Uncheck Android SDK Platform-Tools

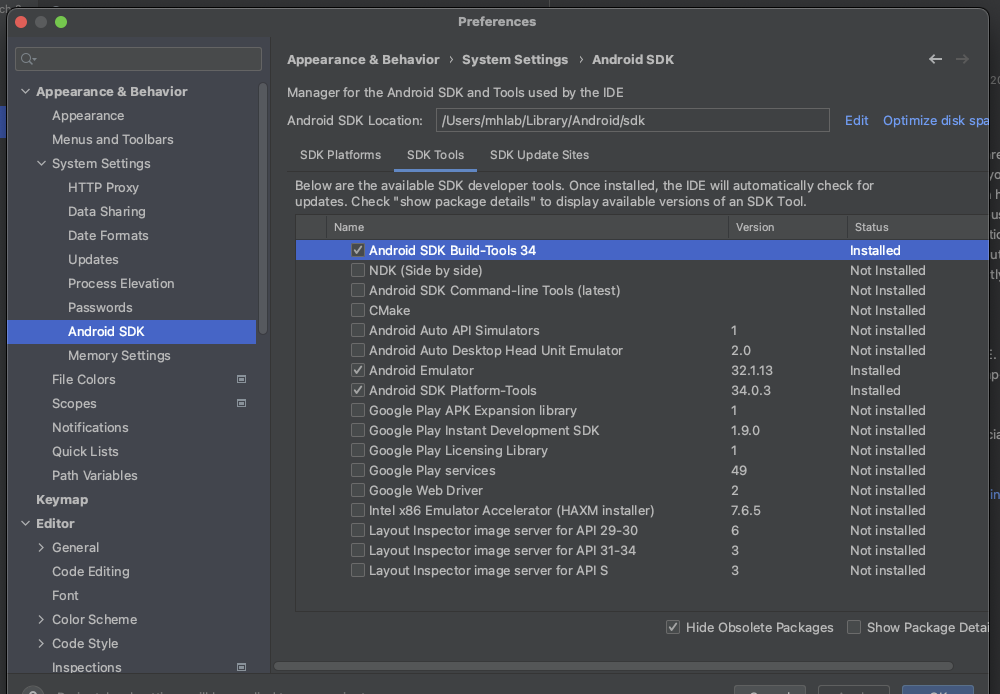(358, 390)
